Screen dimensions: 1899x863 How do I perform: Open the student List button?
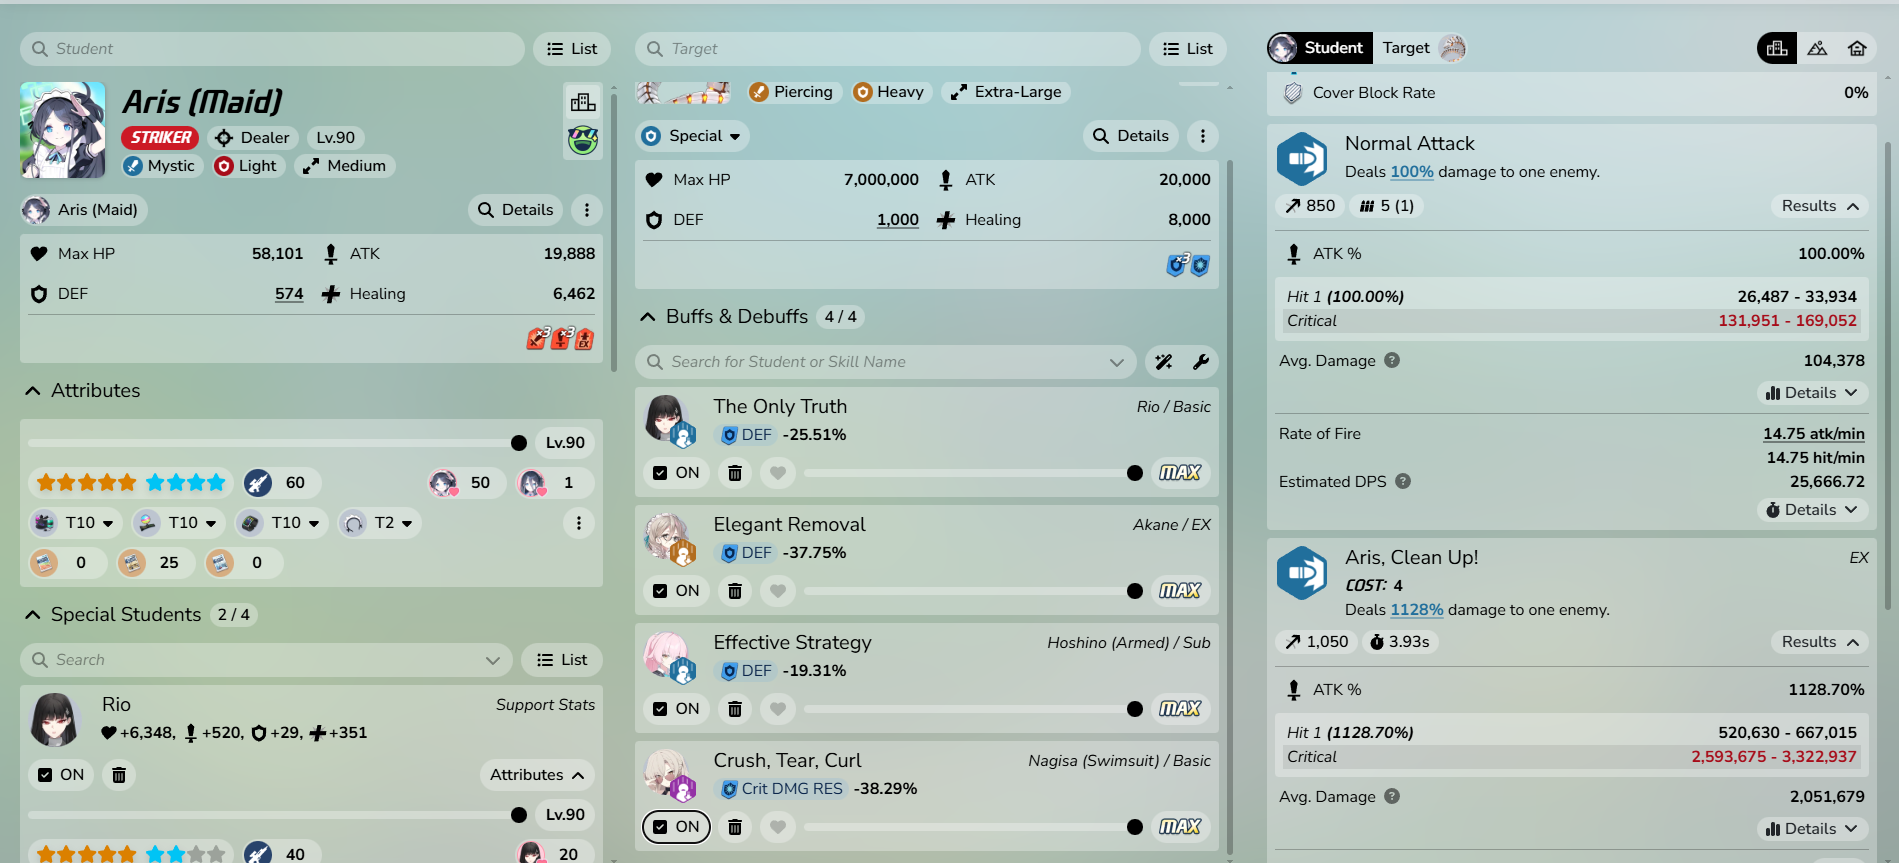572,49
